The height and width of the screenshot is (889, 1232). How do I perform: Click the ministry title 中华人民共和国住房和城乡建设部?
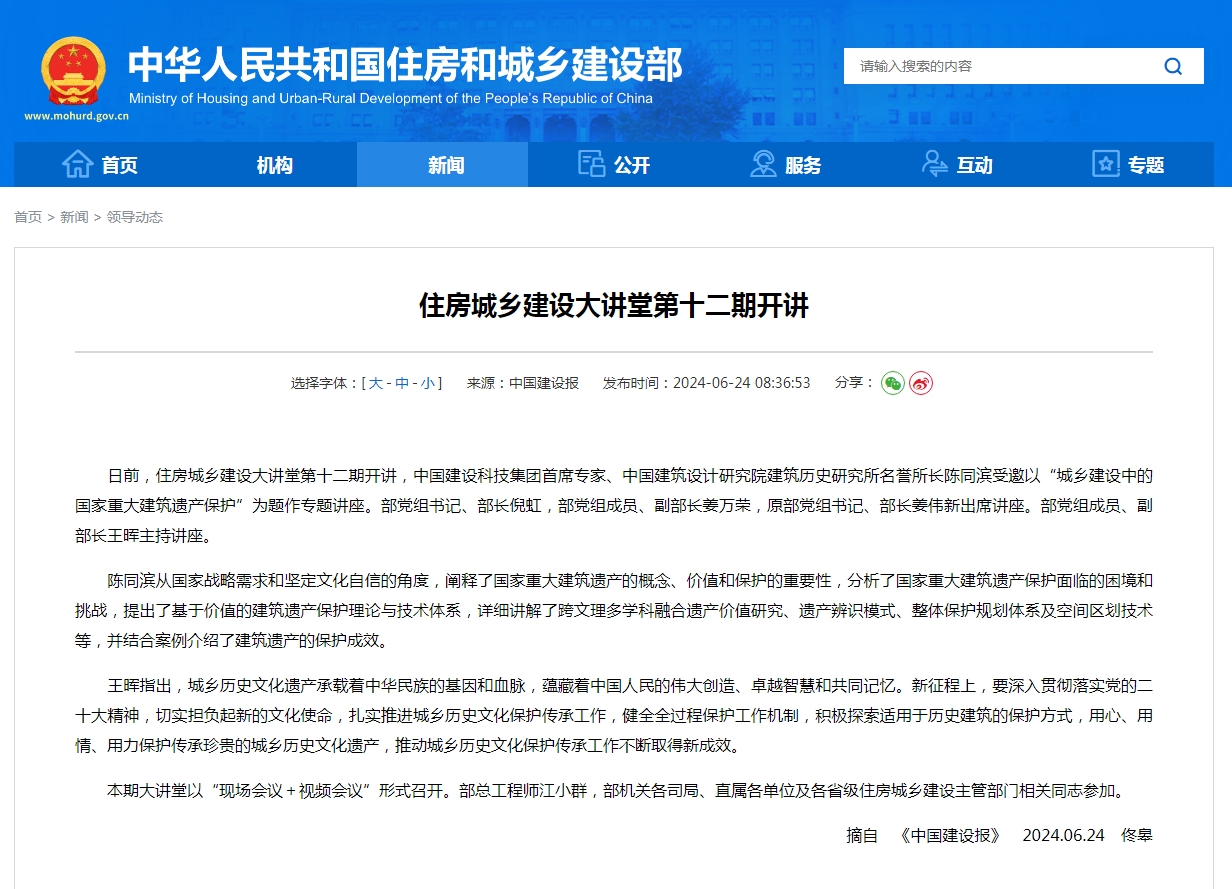click(x=405, y=64)
